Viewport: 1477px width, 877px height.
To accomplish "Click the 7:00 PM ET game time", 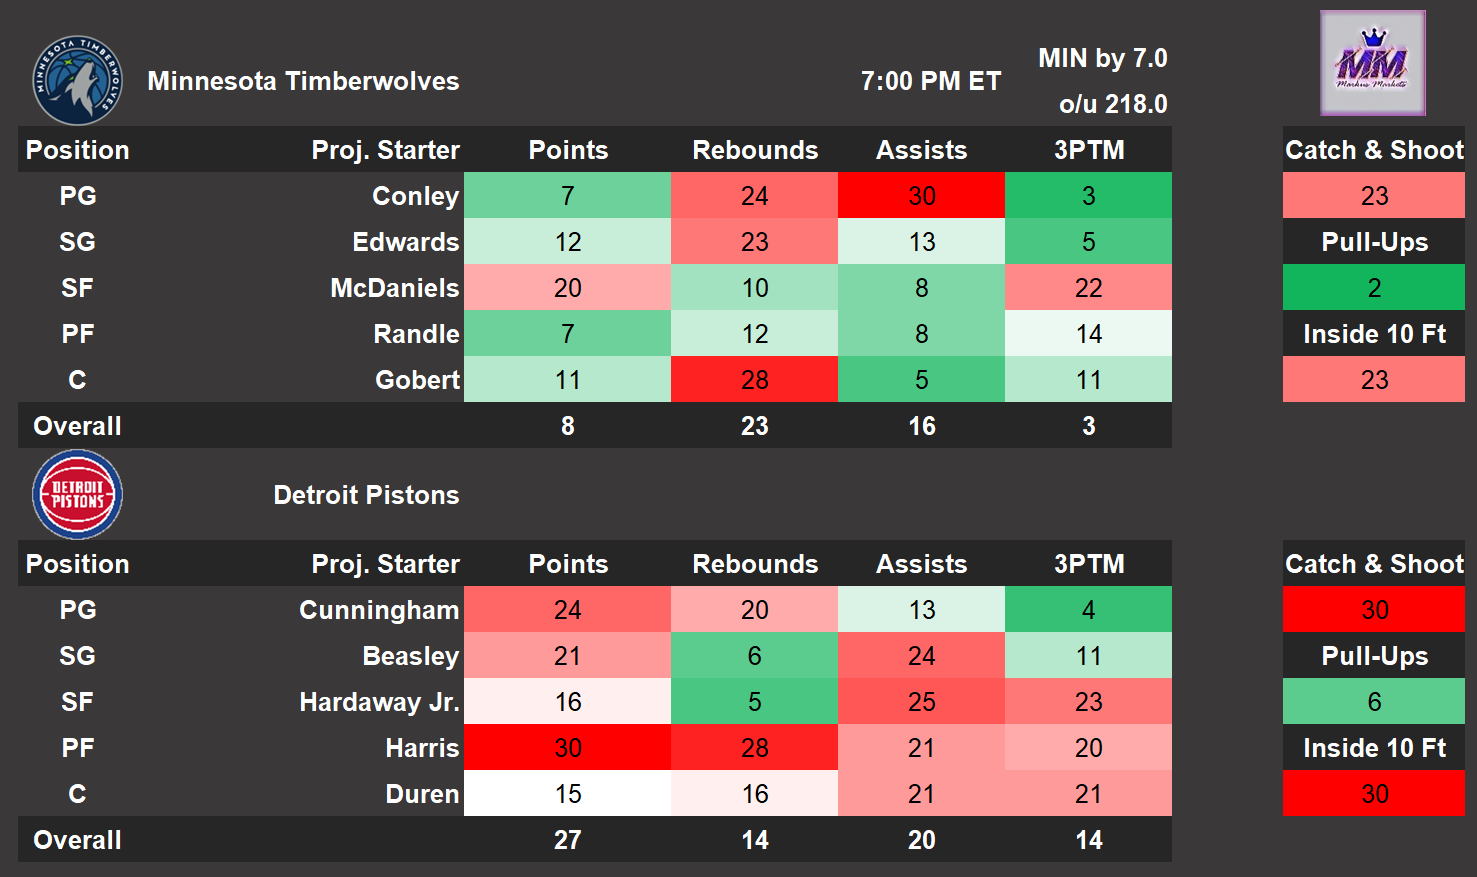I will point(930,81).
